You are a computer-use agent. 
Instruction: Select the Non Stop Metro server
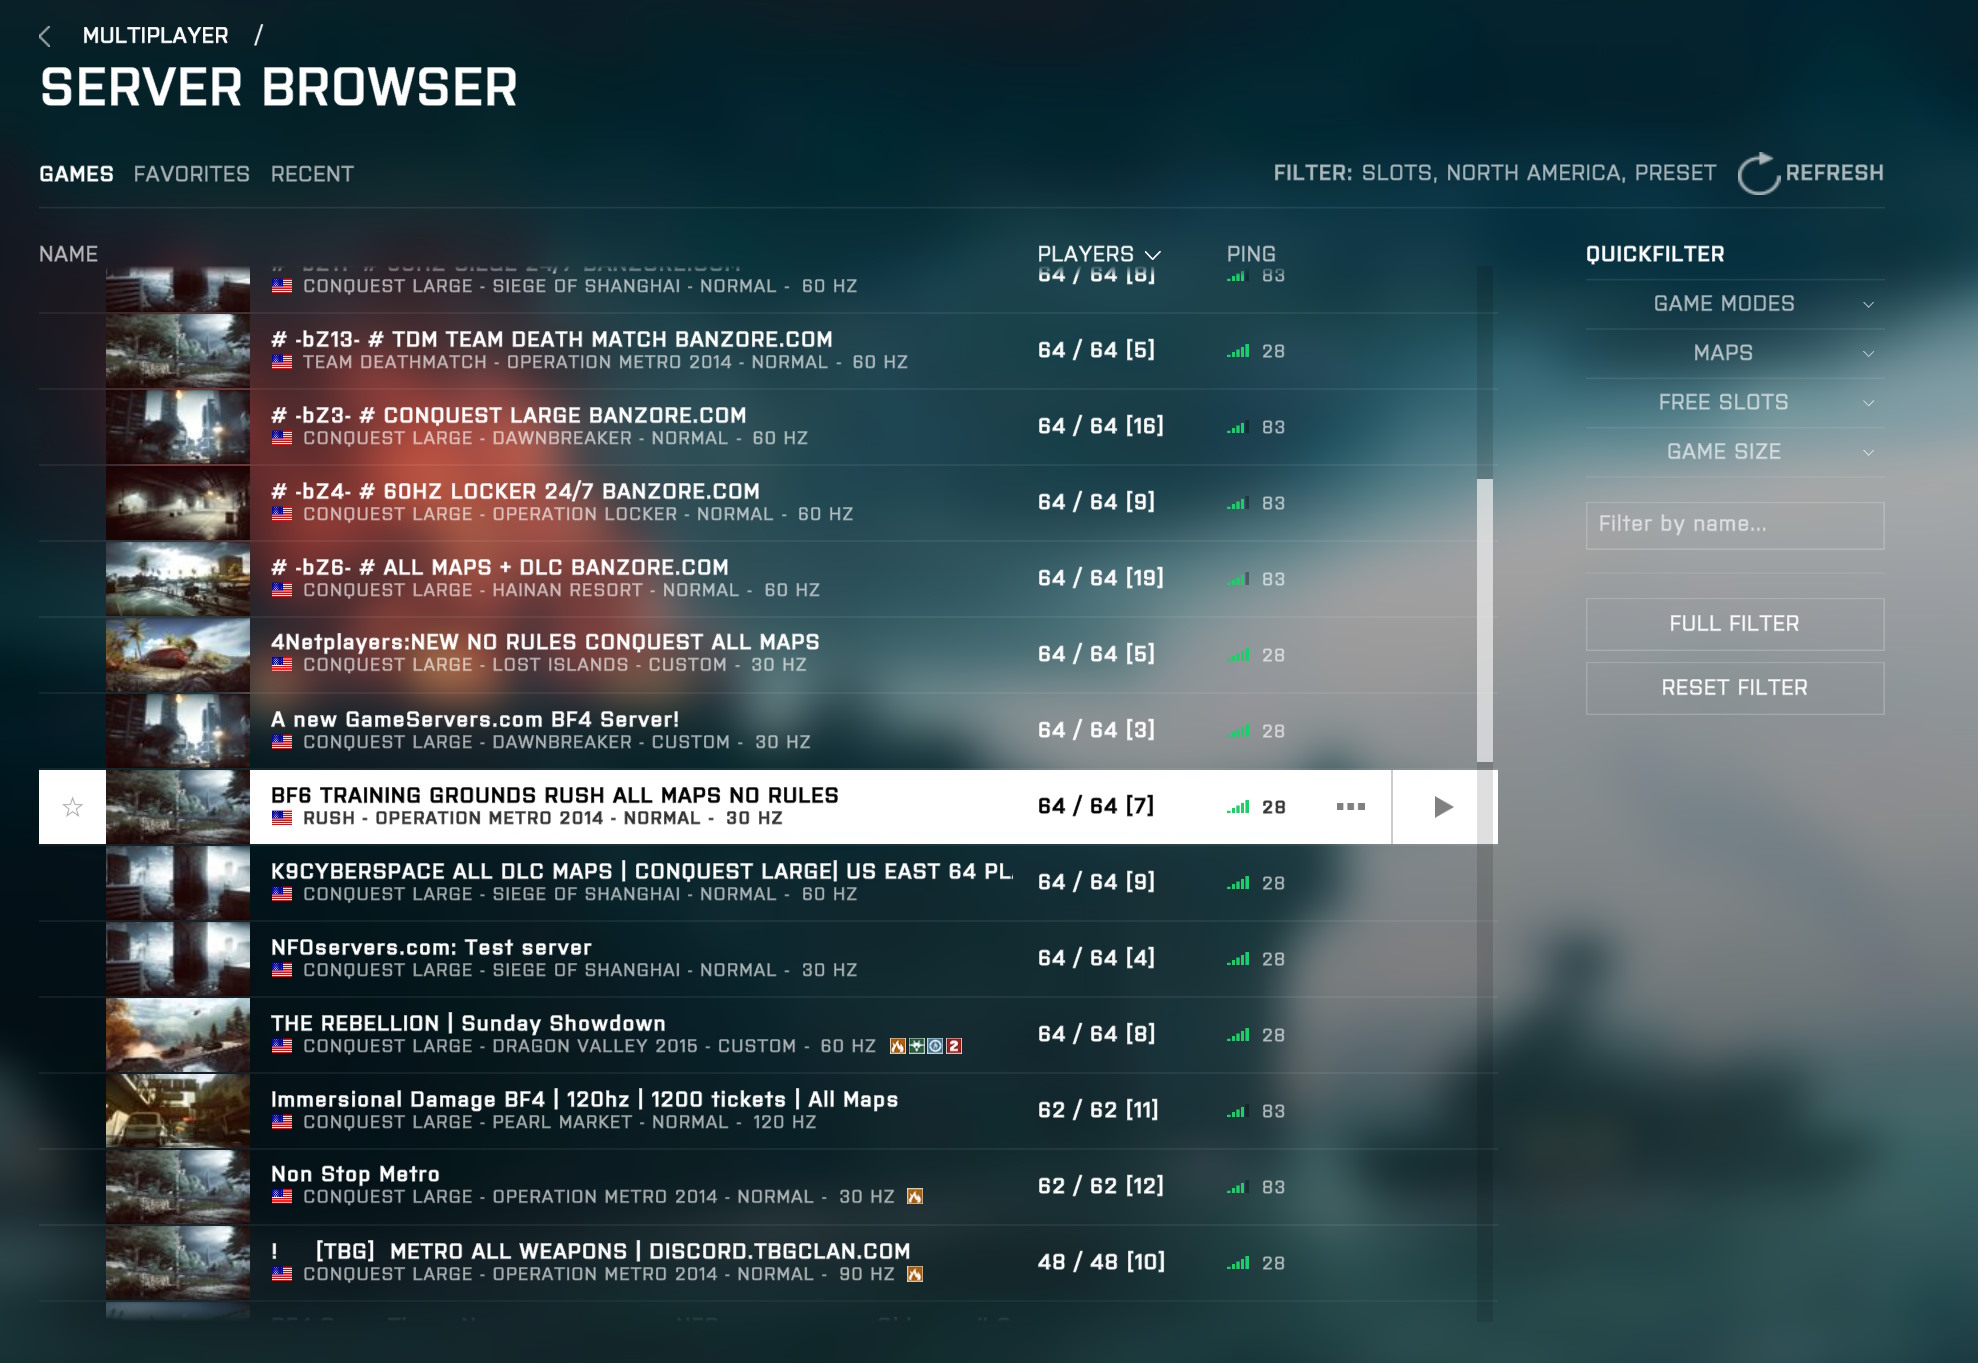click(x=768, y=1187)
